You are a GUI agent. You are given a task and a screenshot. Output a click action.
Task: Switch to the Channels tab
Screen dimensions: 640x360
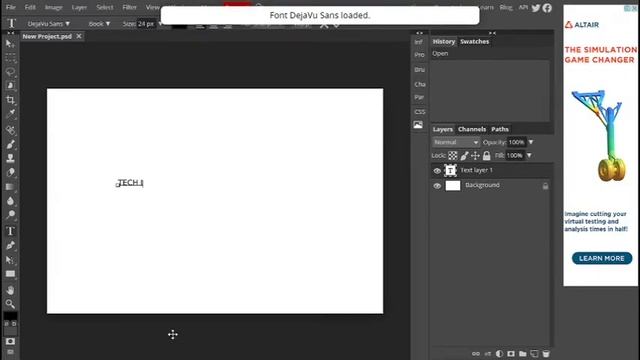coord(472,129)
